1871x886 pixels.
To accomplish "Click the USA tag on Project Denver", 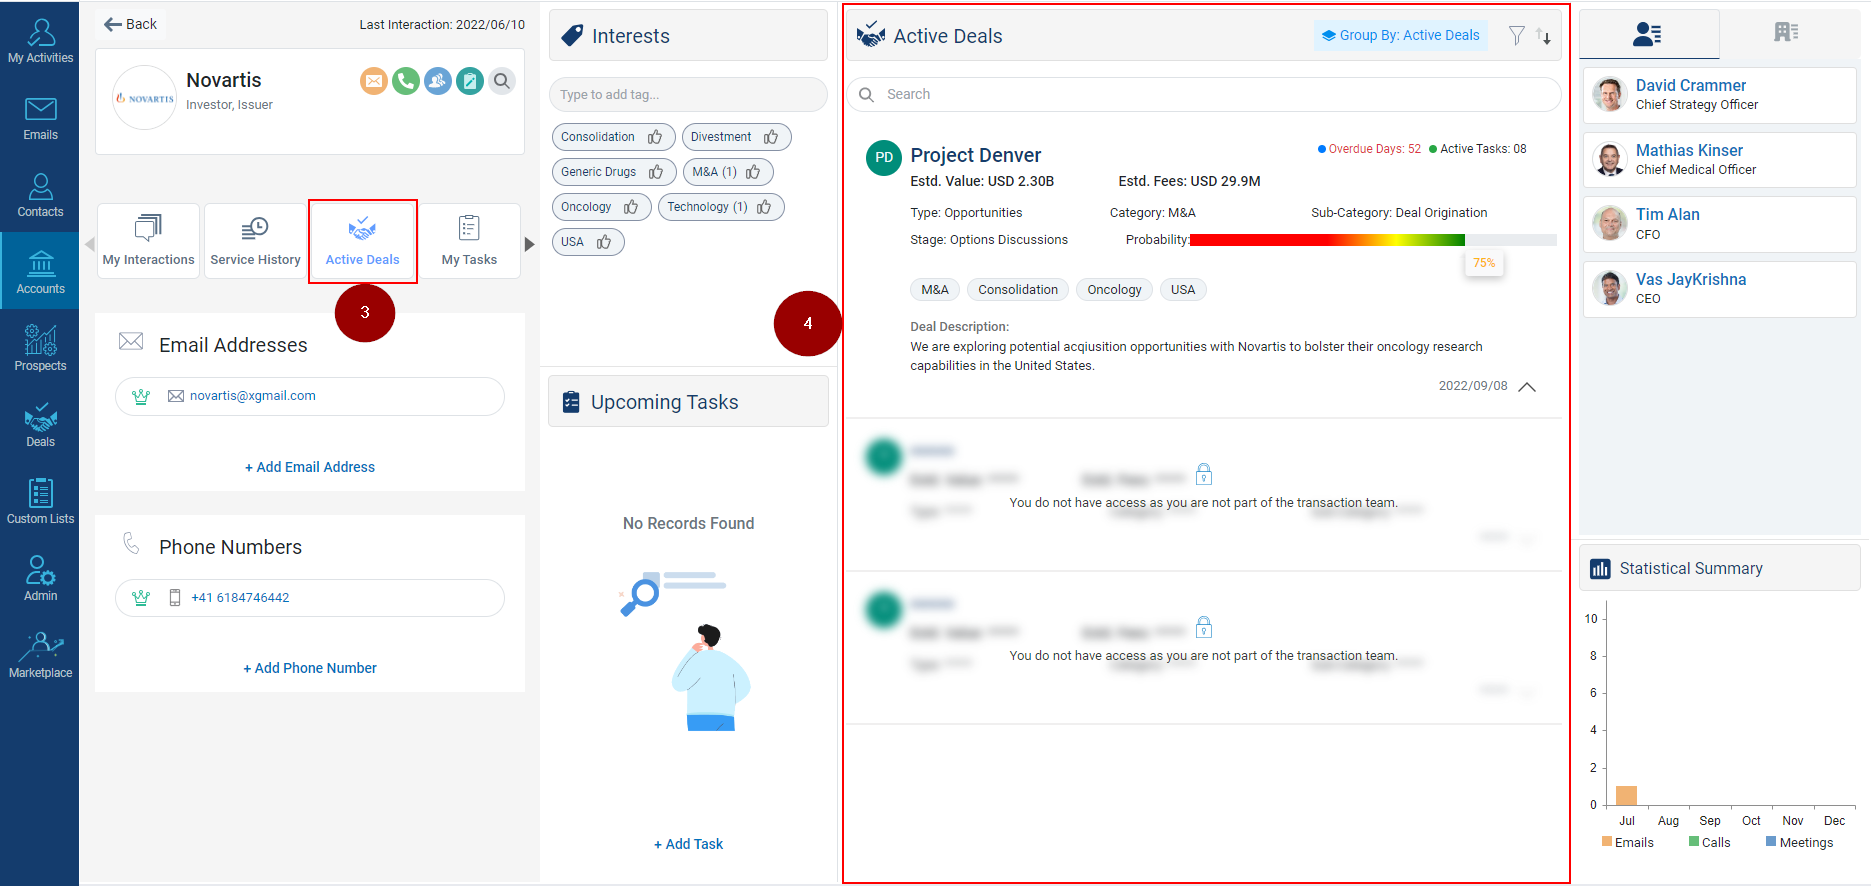I will (1183, 290).
